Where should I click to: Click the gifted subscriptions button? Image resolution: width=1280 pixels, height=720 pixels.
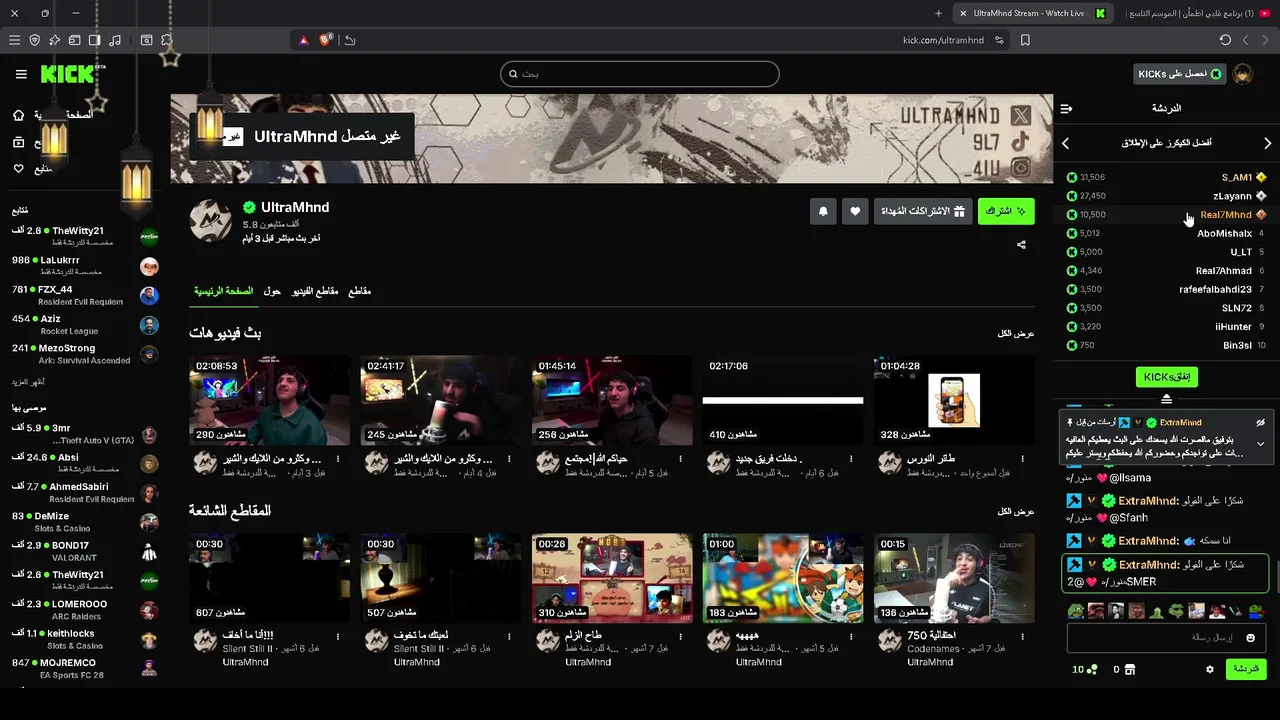922,211
